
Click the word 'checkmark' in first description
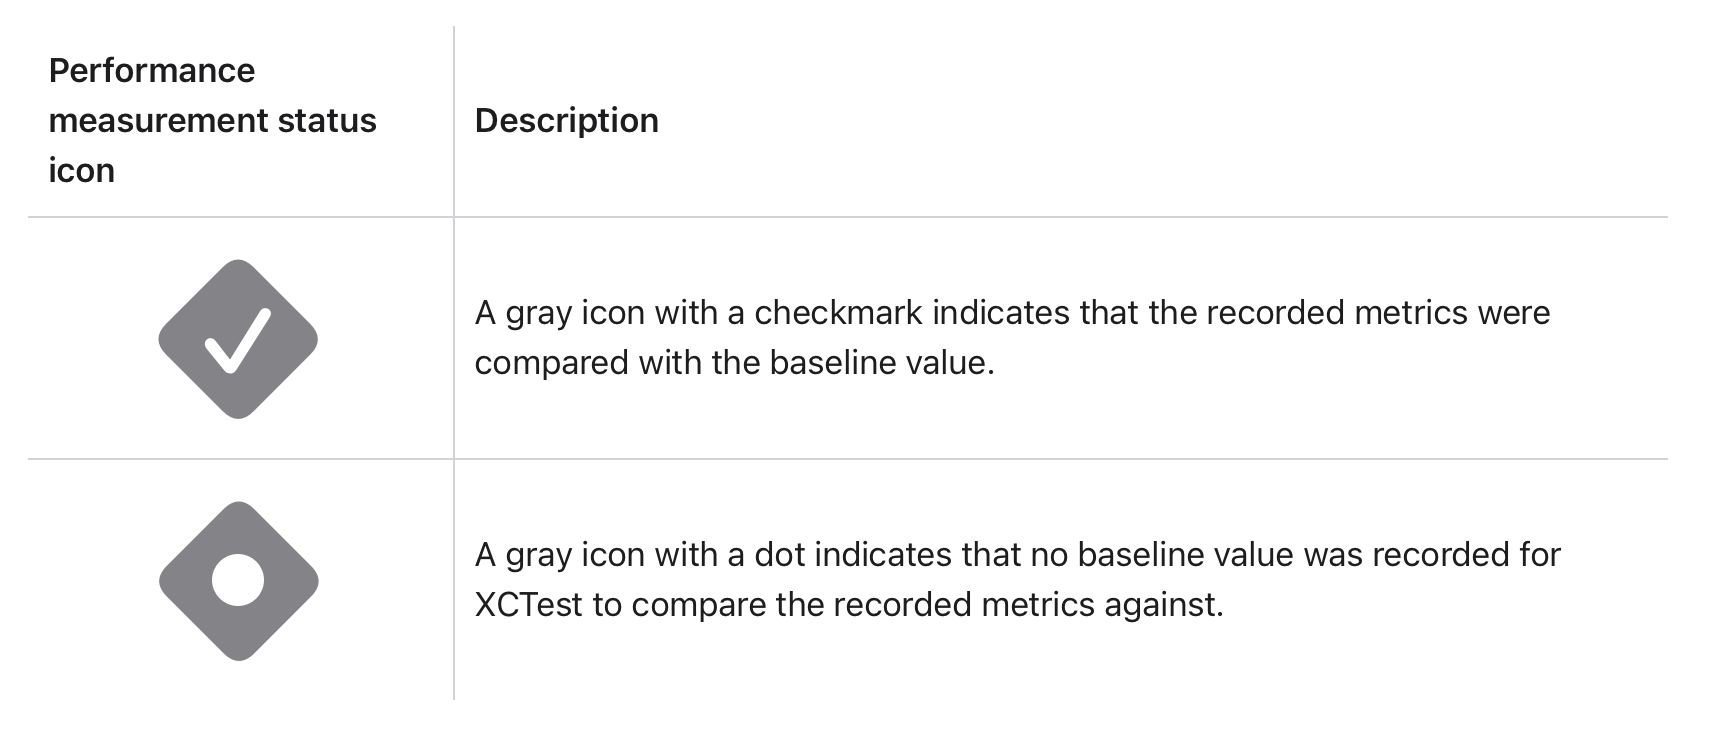(x=838, y=313)
